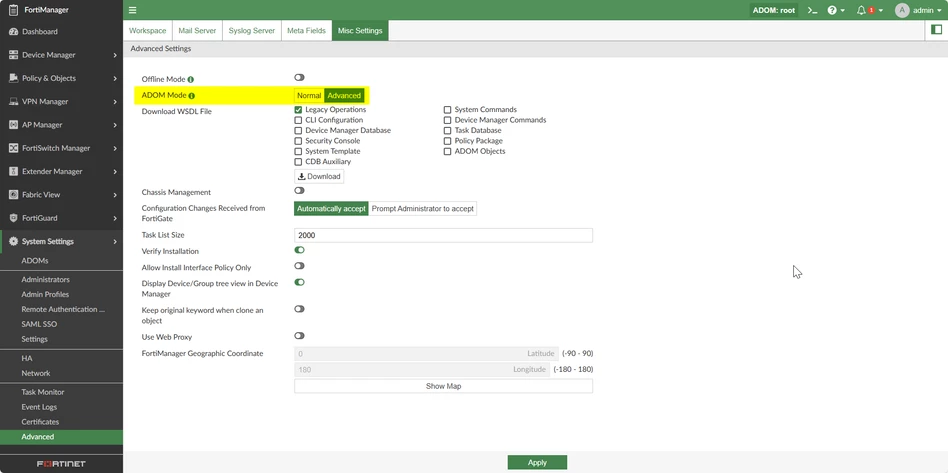Open the Administrators menu item
This screenshot has width=948, height=473.
pos(45,279)
